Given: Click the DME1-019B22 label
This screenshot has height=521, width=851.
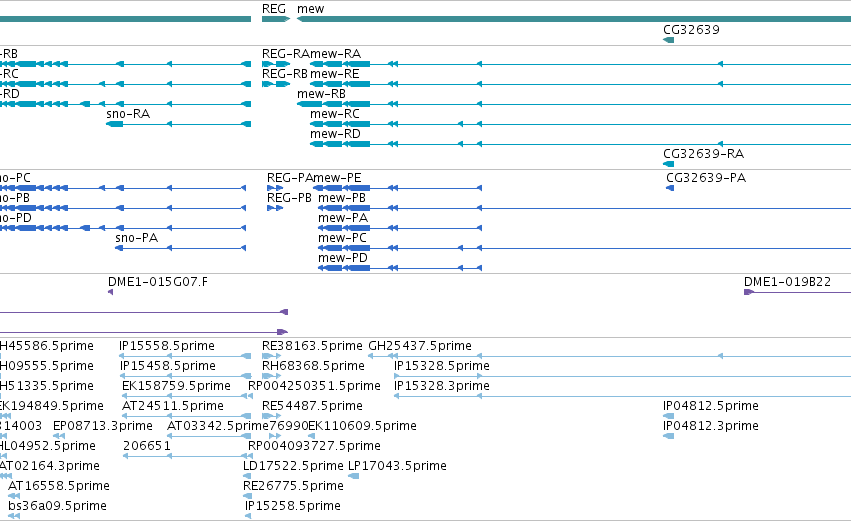Looking at the screenshot, I should pyautogui.click(x=788, y=282).
